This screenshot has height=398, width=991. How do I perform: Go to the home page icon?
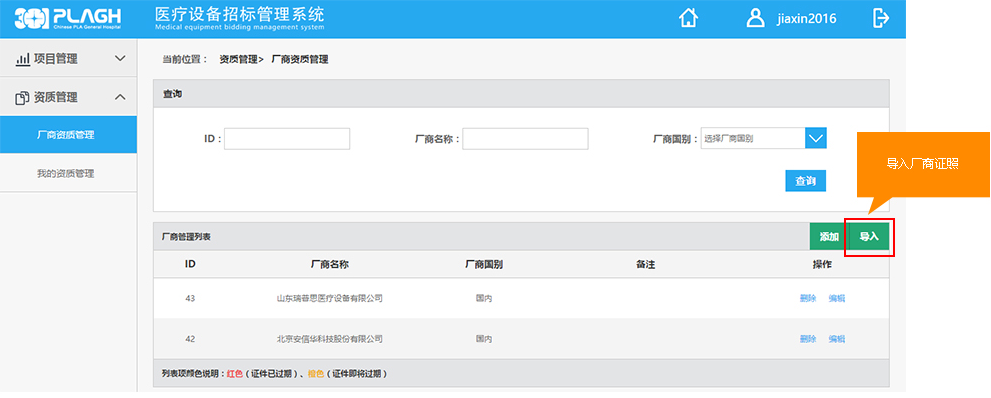pos(688,18)
